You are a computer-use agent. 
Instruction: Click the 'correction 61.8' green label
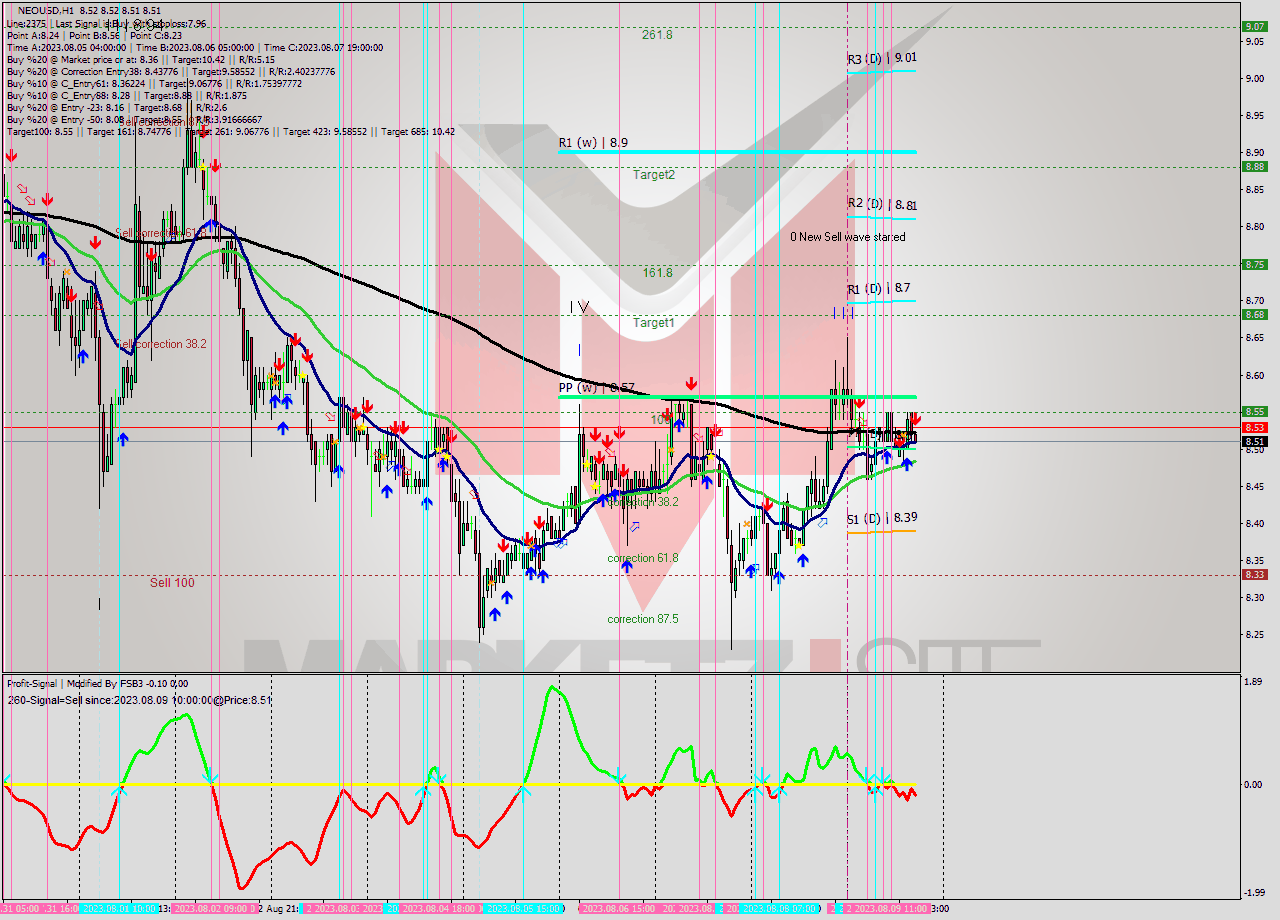643,558
